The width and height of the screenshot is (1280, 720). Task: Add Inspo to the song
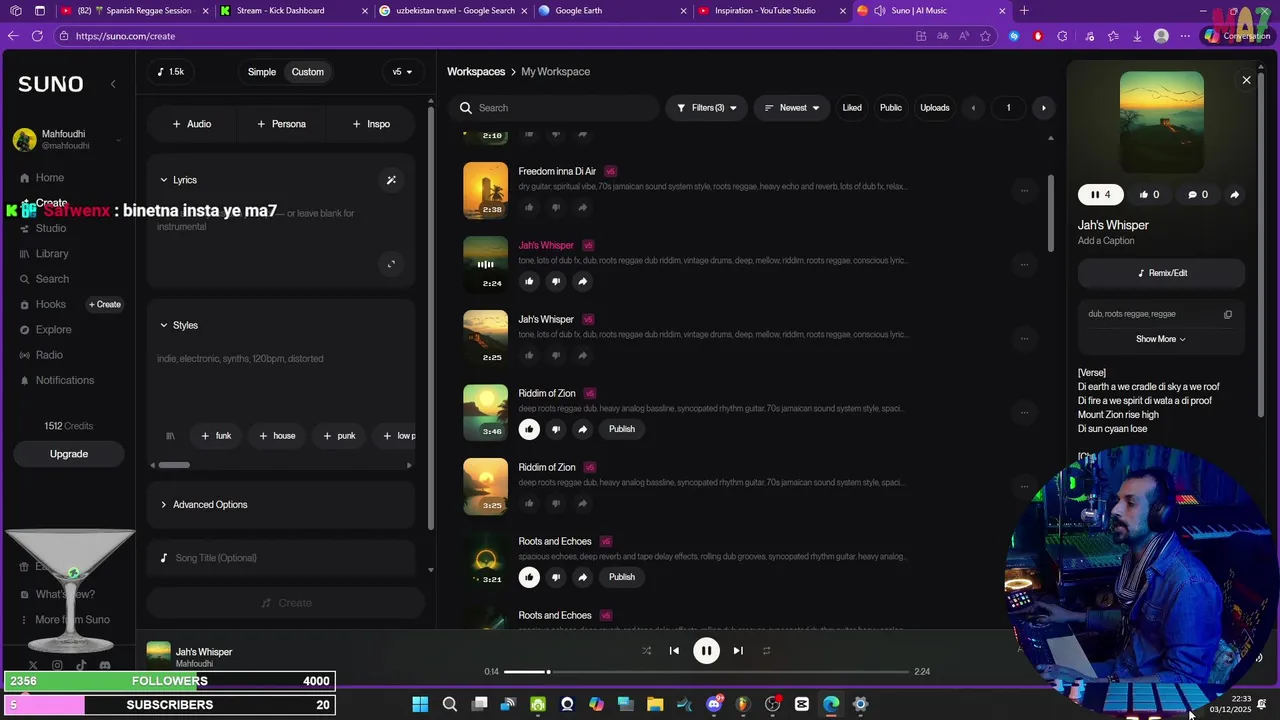point(371,124)
